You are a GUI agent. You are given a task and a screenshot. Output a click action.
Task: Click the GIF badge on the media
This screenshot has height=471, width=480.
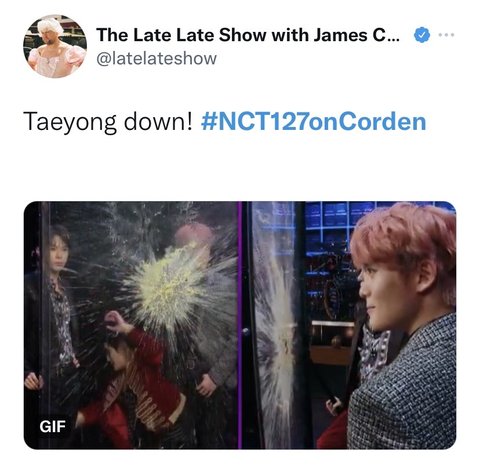[x=53, y=426]
